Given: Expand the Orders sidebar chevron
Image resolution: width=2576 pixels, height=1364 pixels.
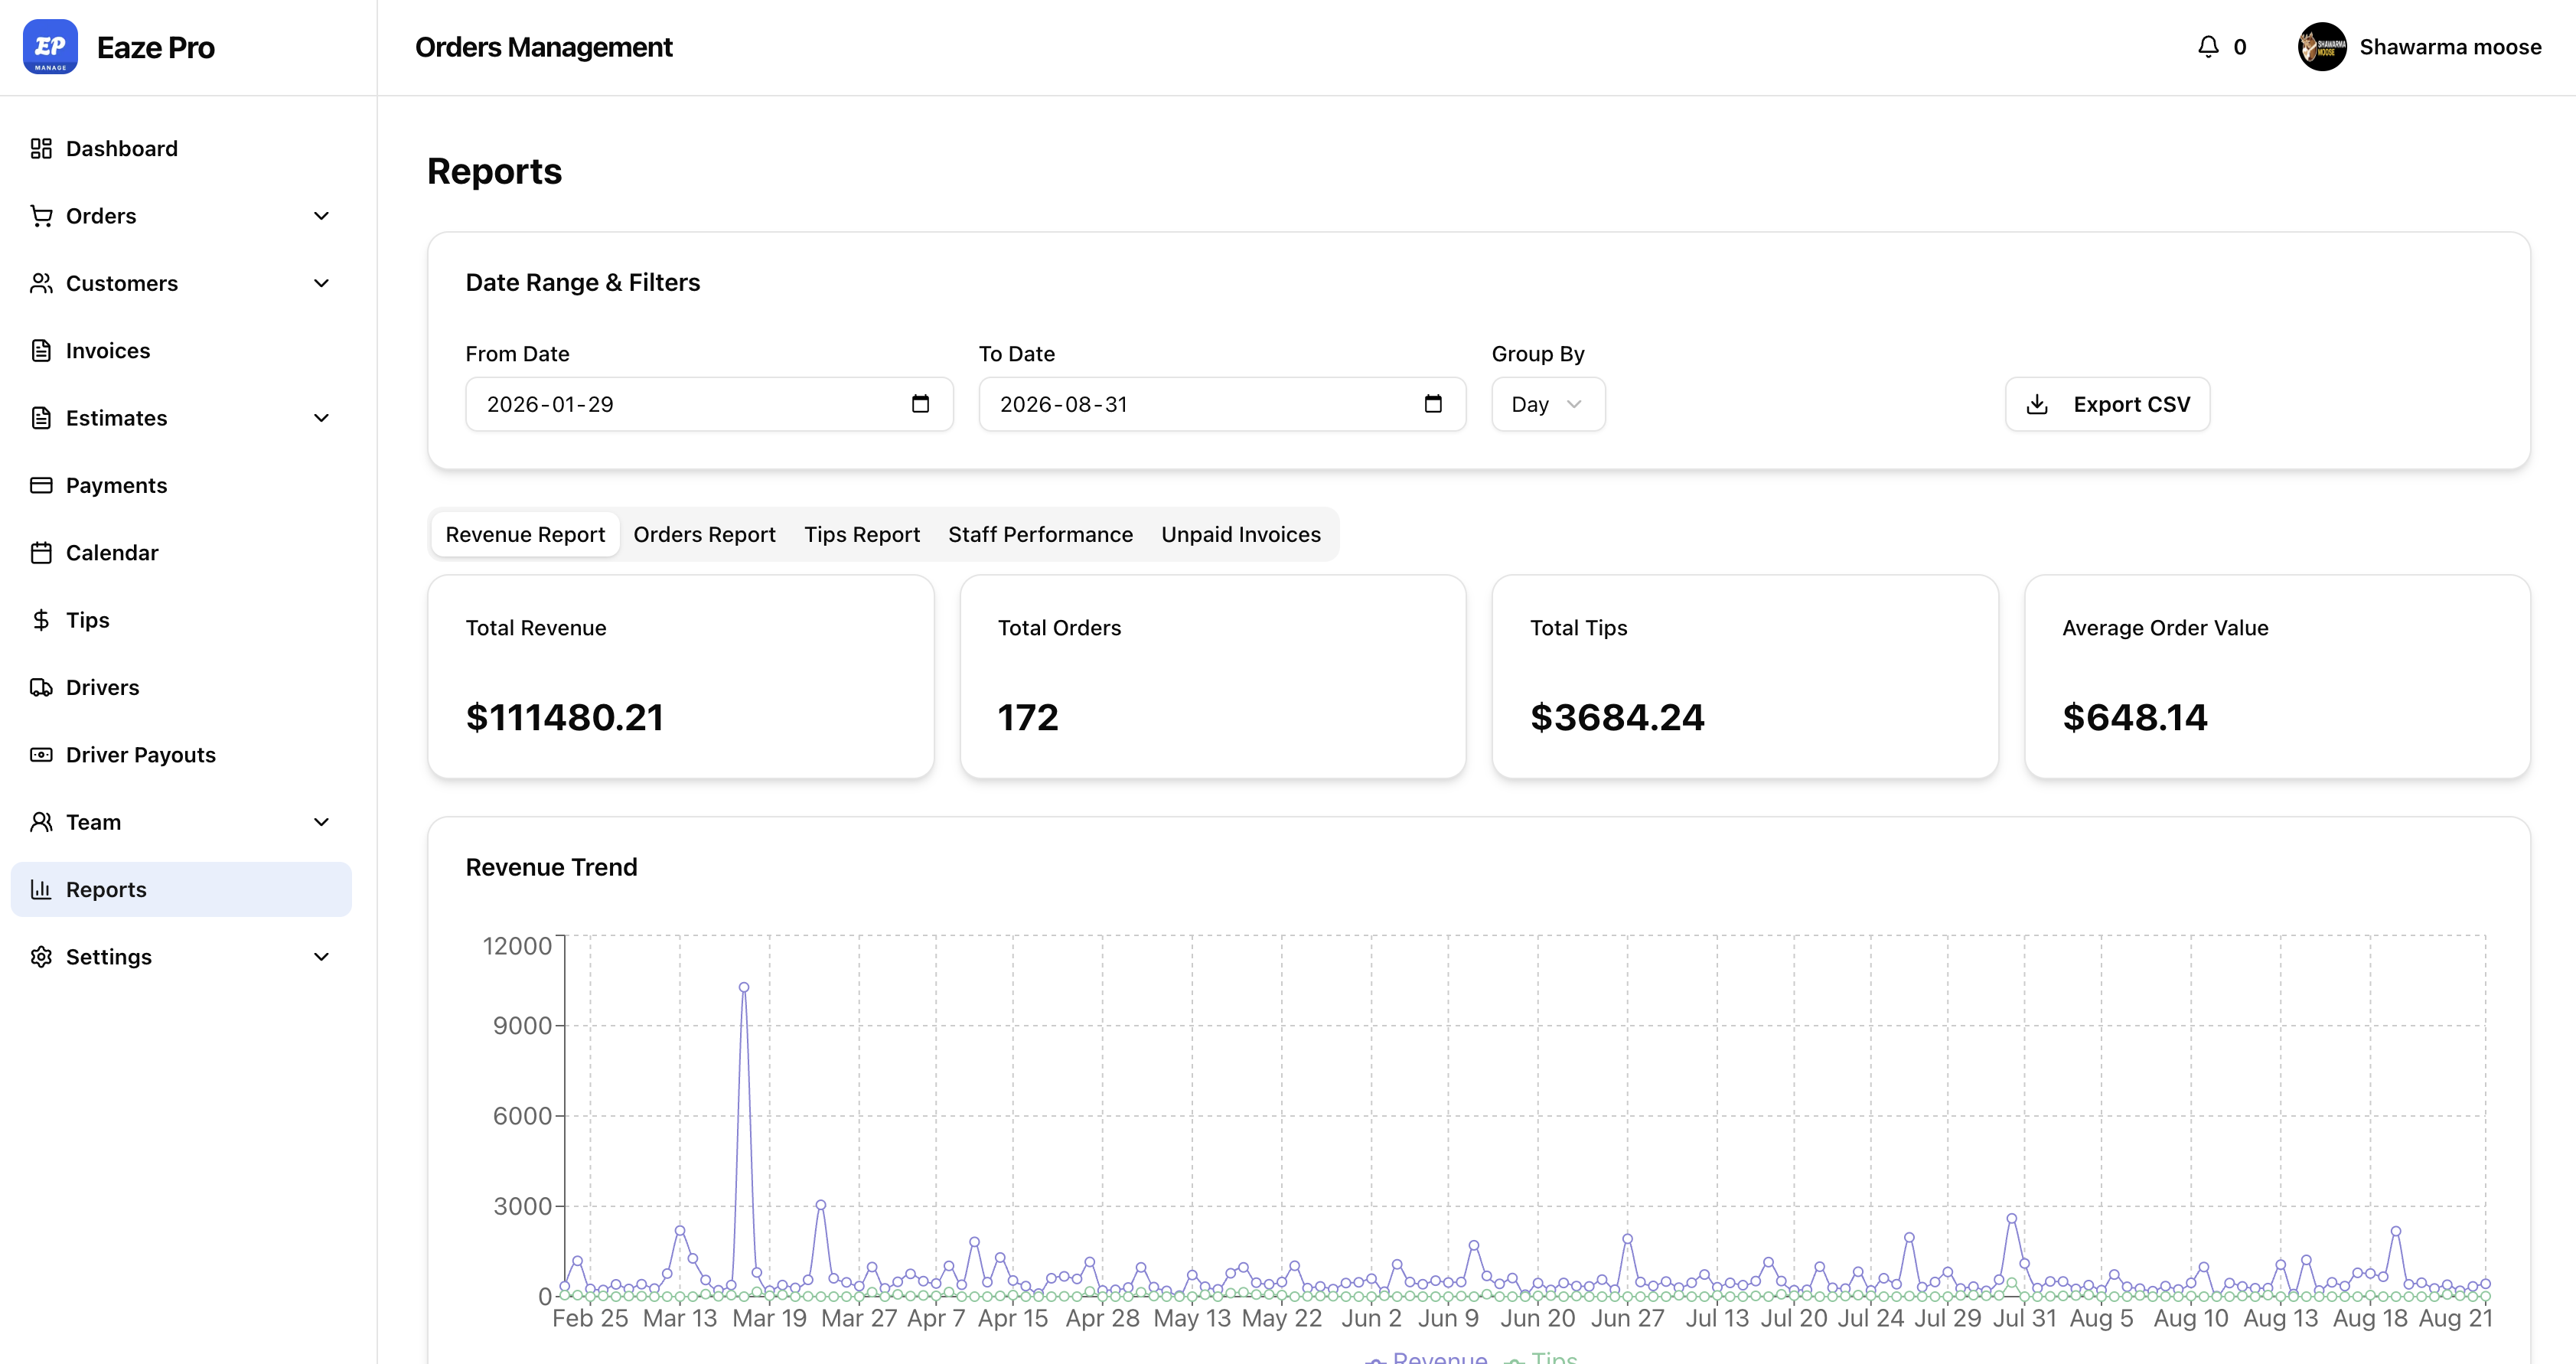Looking at the screenshot, I should pos(321,216).
